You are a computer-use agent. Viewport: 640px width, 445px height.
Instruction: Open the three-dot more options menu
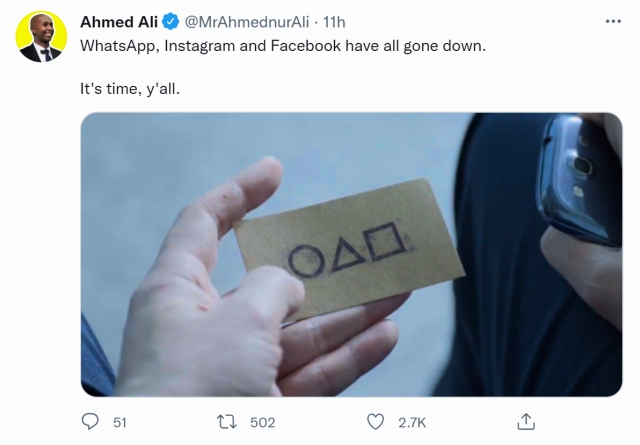pyautogui.click(x=613, y=21)
